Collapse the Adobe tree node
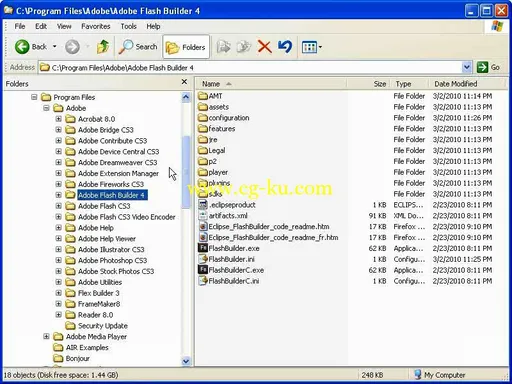 pyautogui.click(x=46, y=108)
